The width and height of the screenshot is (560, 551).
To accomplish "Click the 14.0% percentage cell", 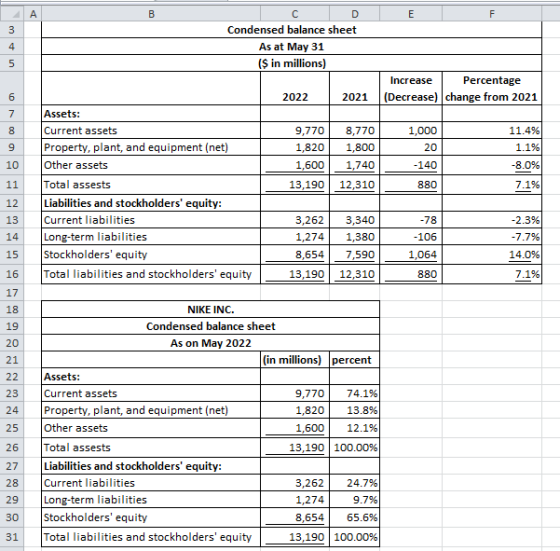I will 492,255.
